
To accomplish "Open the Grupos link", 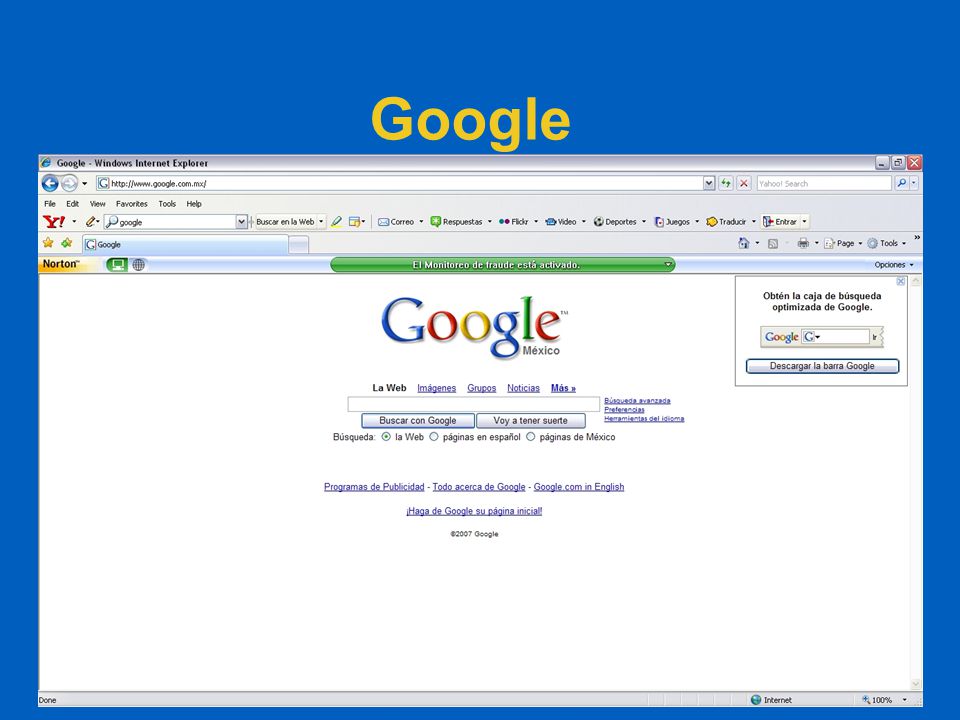I will click(x=481, y=388).
